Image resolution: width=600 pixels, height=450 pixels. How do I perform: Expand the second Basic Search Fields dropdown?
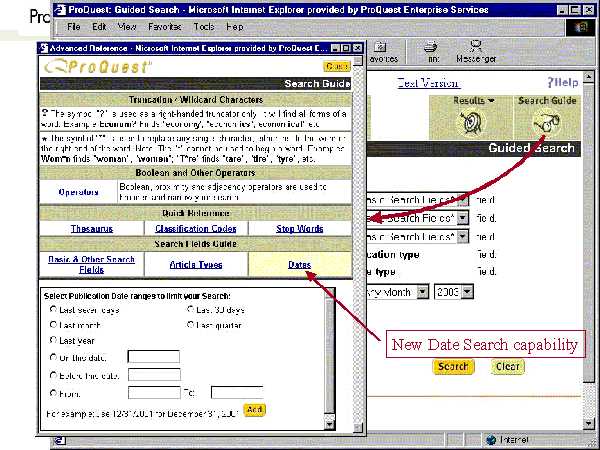pyautogui.click(x=463, y=218)
